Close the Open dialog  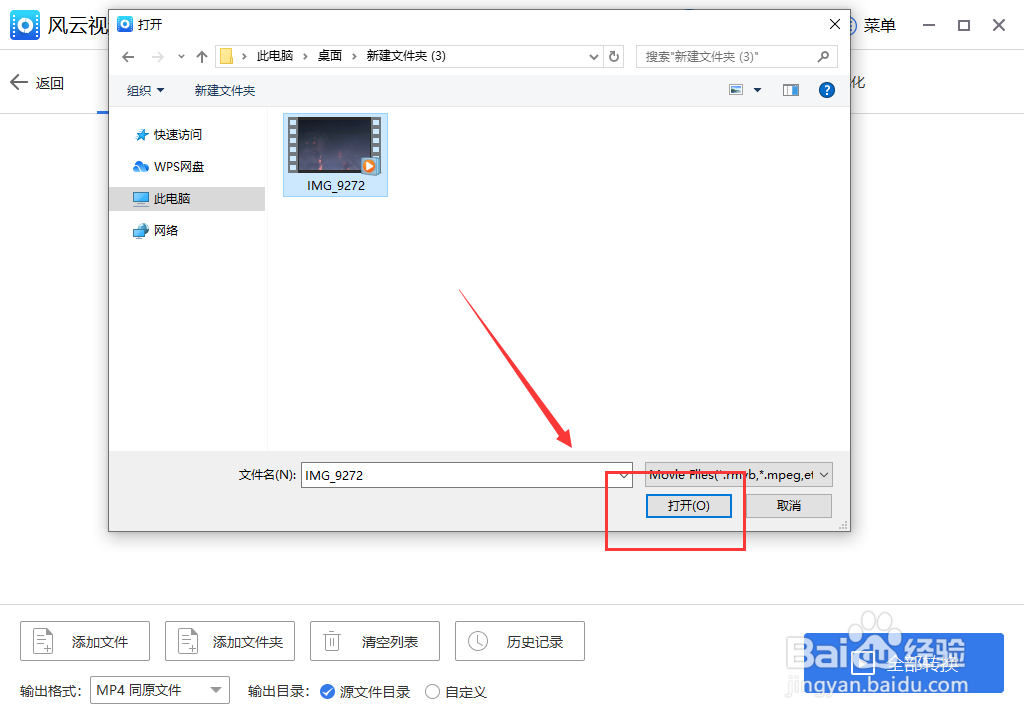(x=835, y=24)
